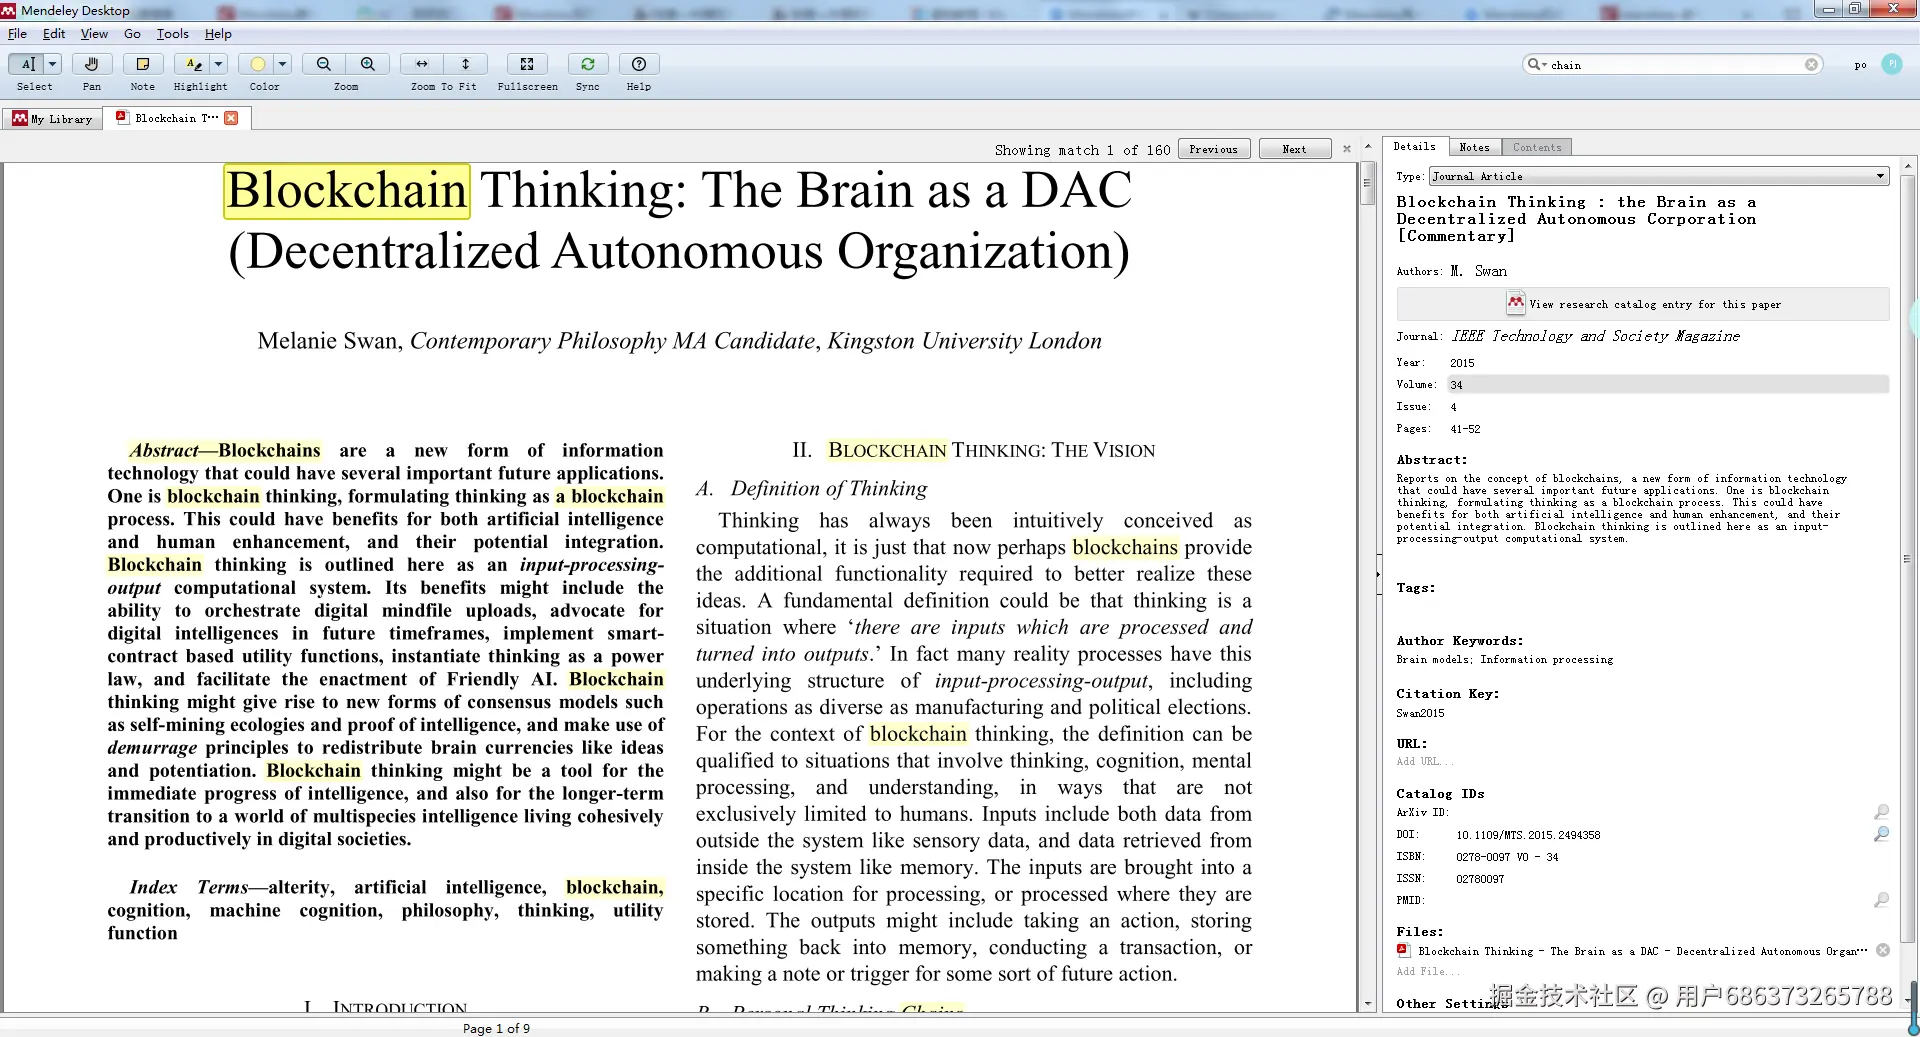This screenshot has height=1037, width=1920.
Task: Open Highlight tool dropdown arrow
Action: (219, 64)
